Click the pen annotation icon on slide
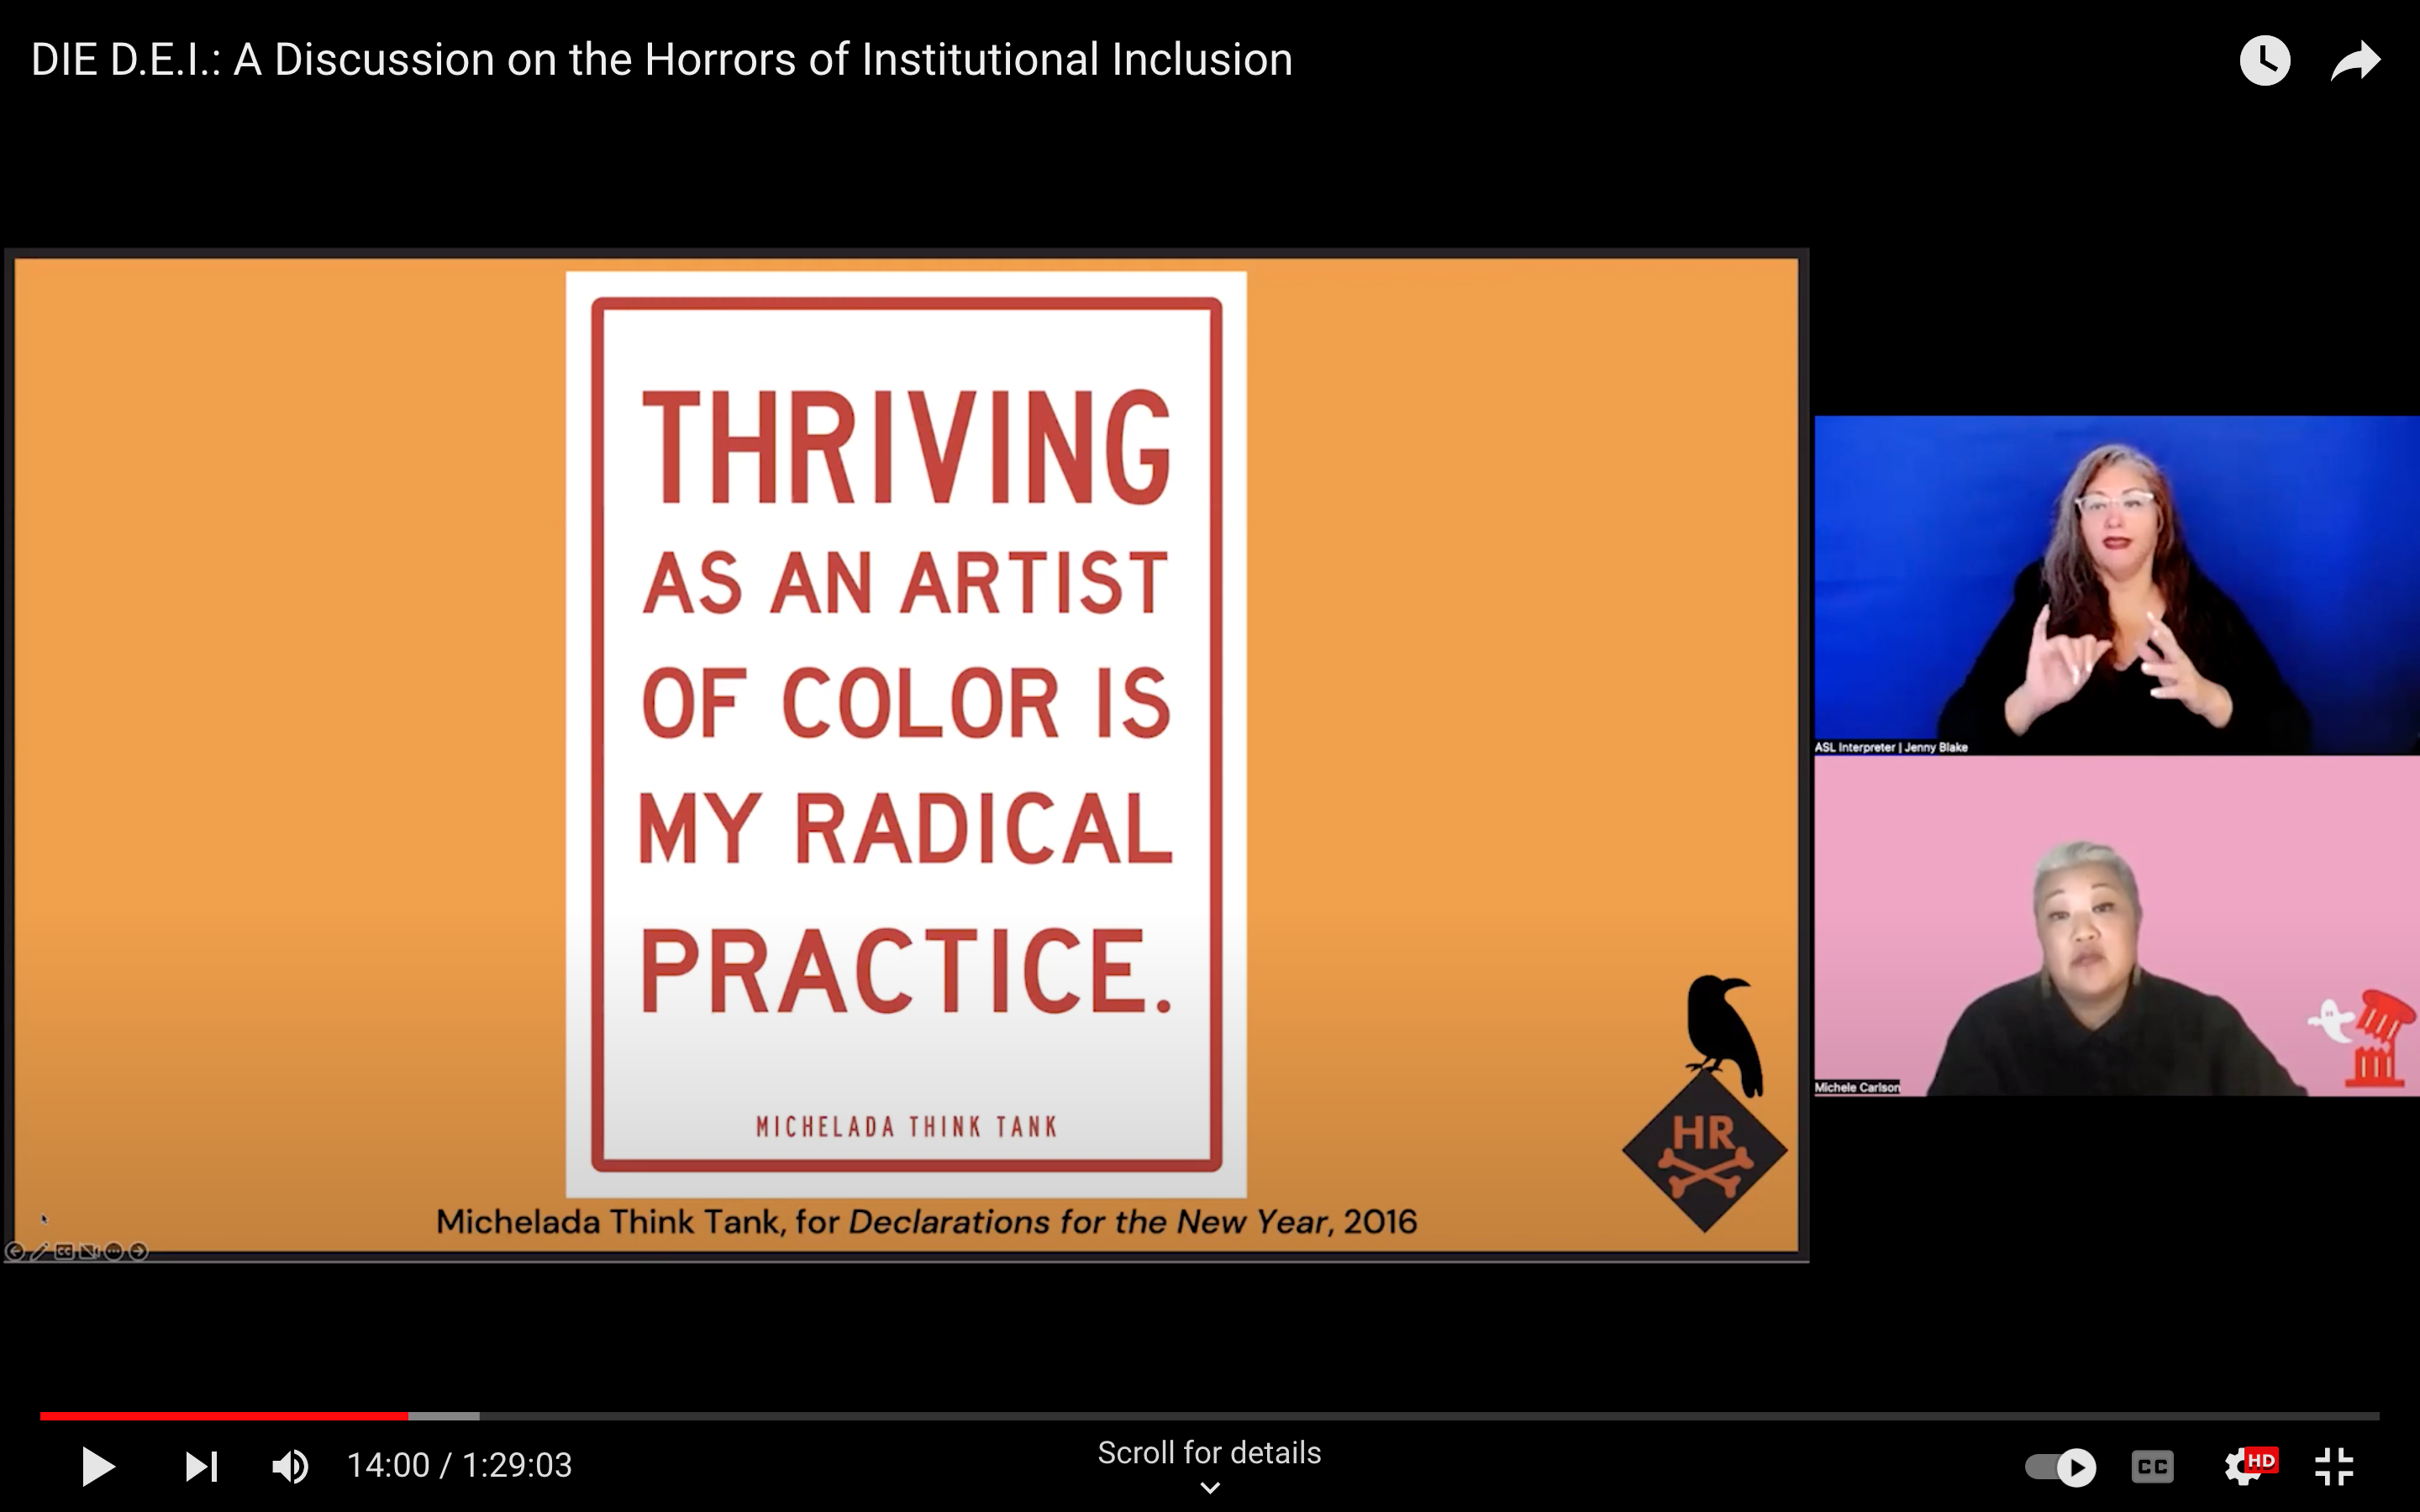The height and width of the screenshot is (1512, 2420). 39,1251
